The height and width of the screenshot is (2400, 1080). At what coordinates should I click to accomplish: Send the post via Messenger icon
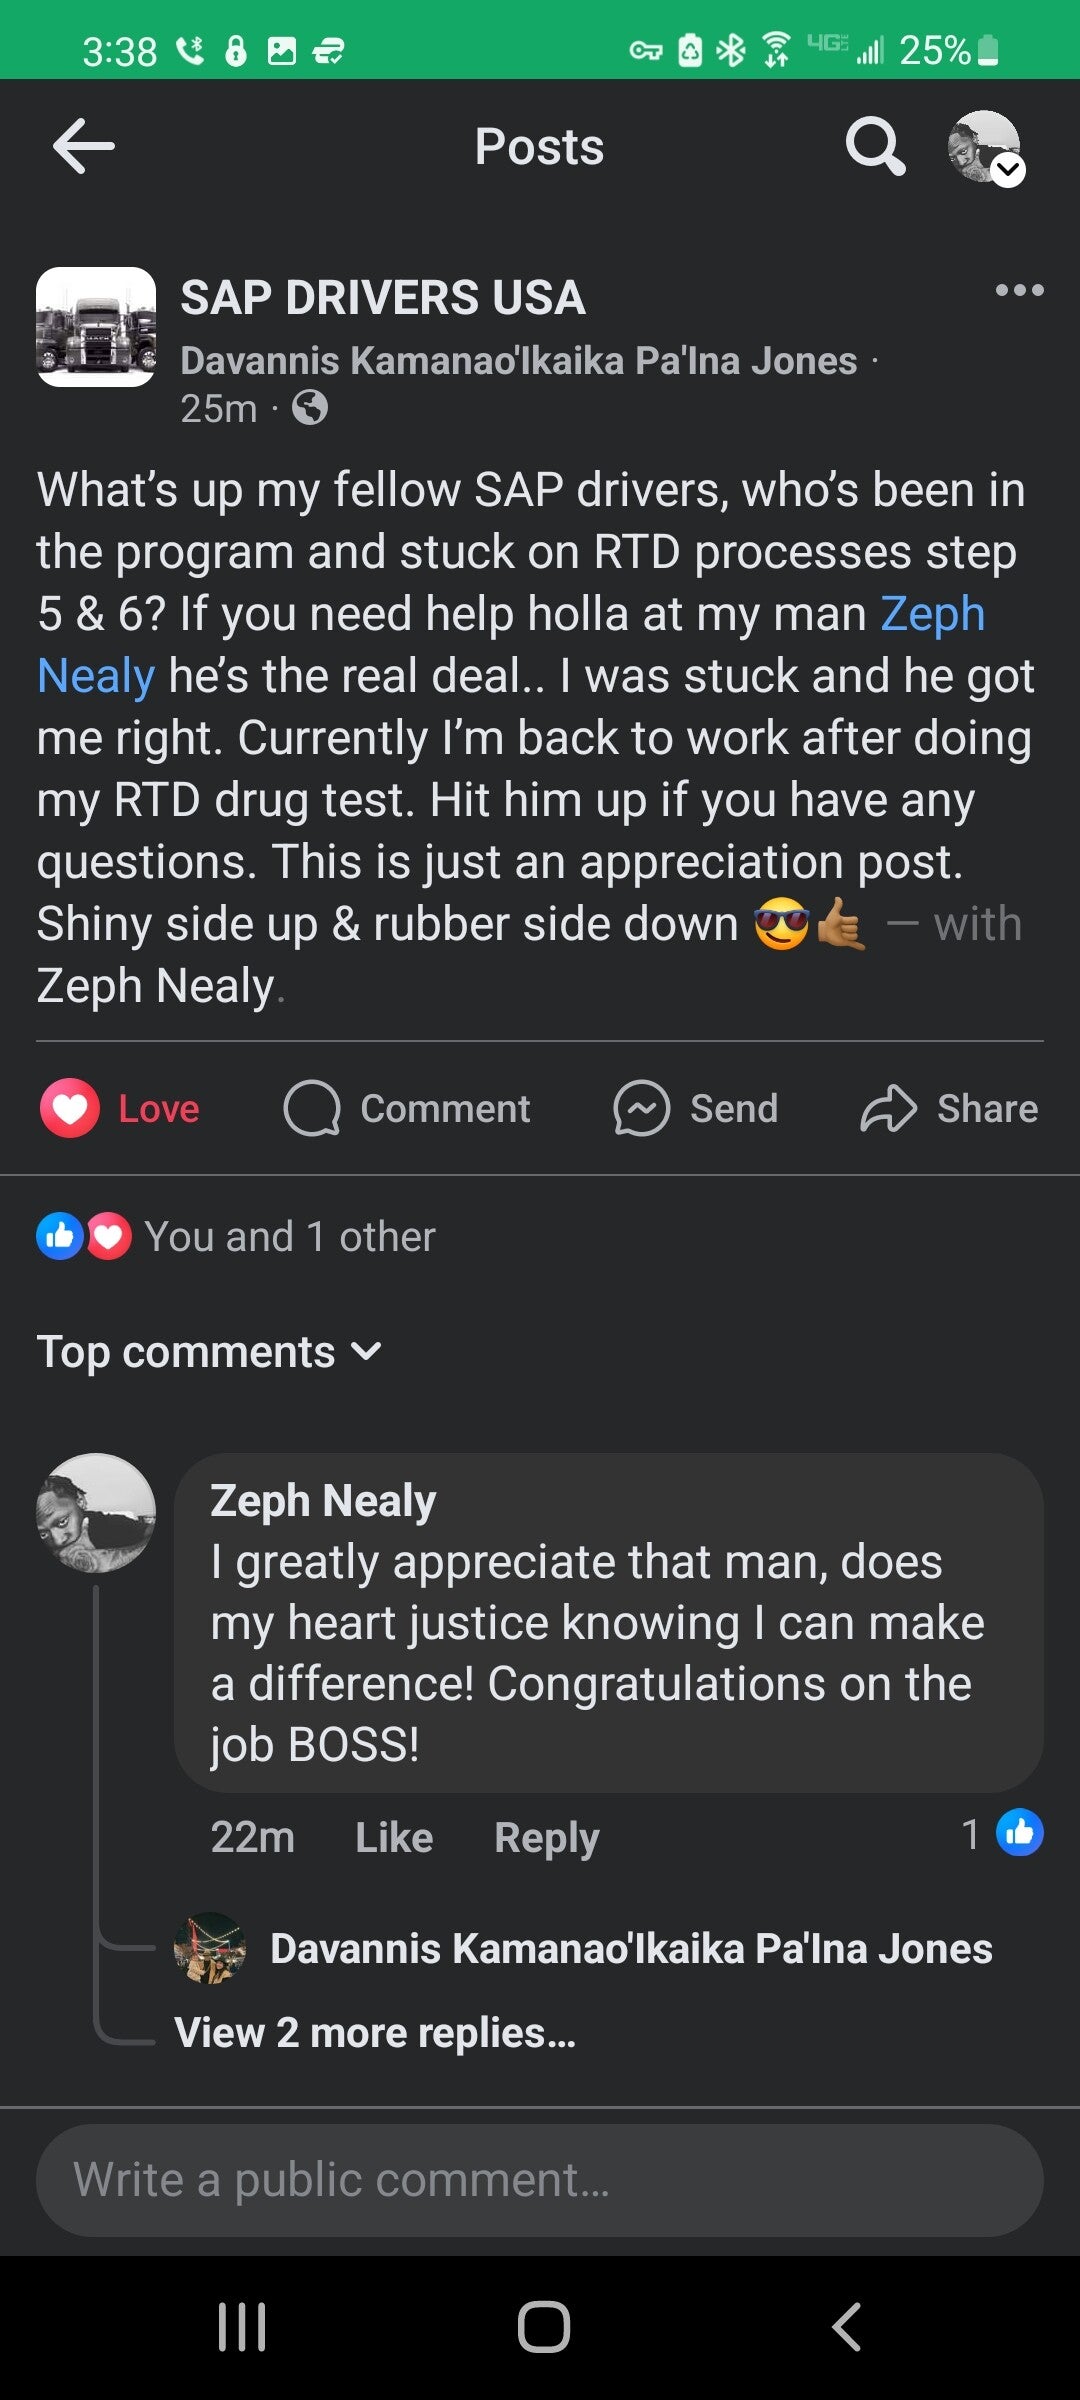tap(697, 1109)
